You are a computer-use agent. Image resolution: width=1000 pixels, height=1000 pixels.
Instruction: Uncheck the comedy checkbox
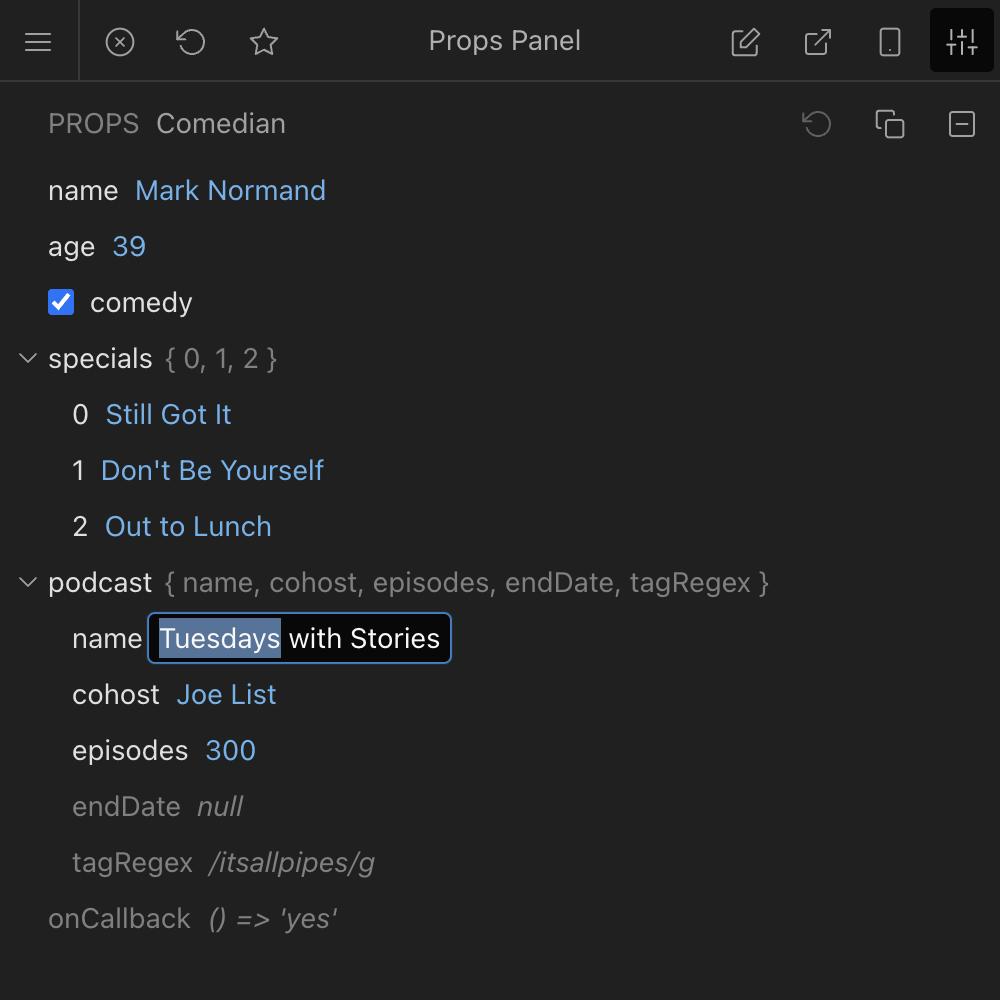61,303
